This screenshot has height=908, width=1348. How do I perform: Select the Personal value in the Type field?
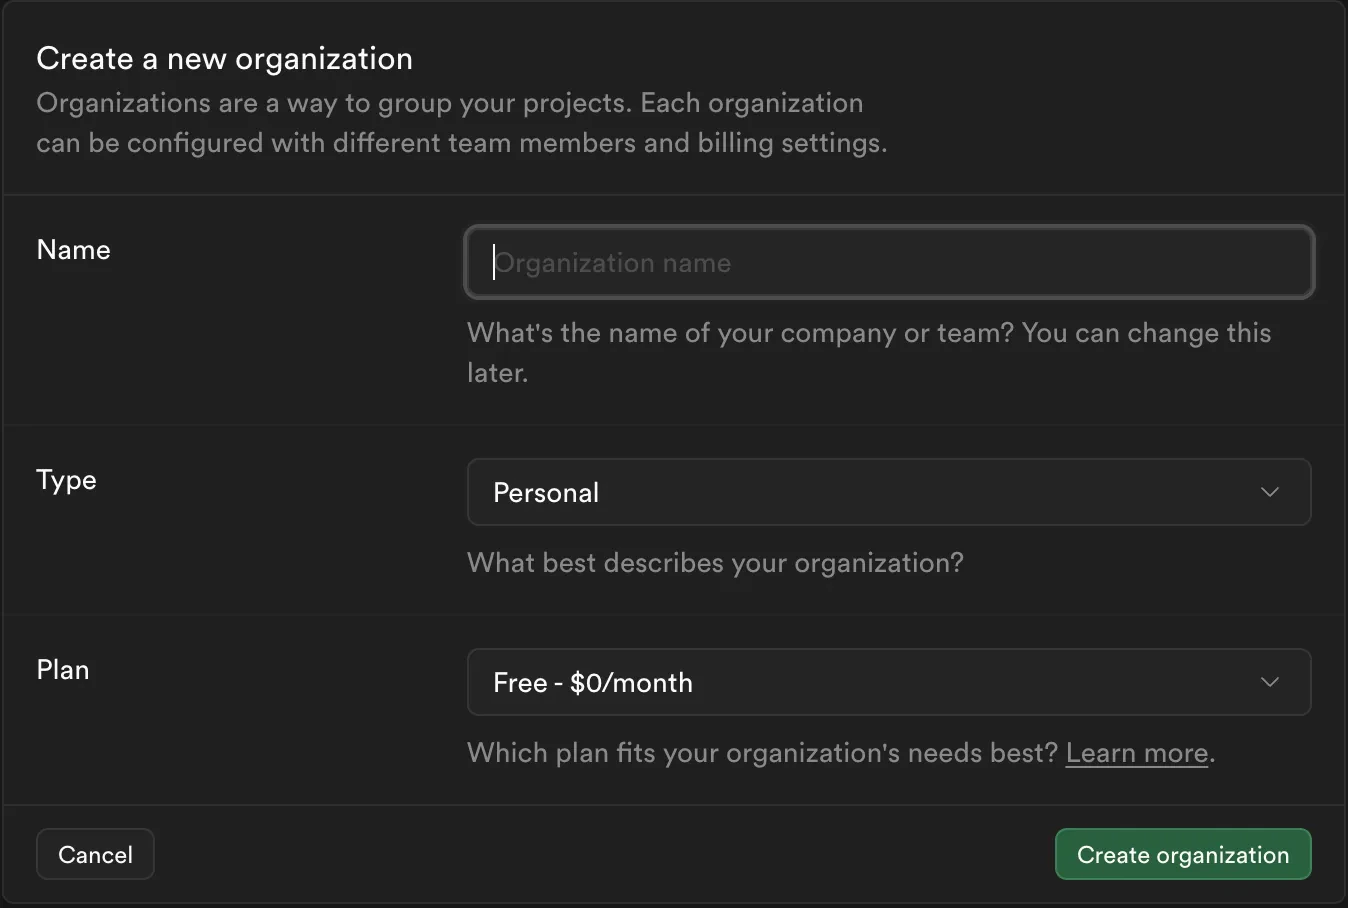[x=888, y=492]
